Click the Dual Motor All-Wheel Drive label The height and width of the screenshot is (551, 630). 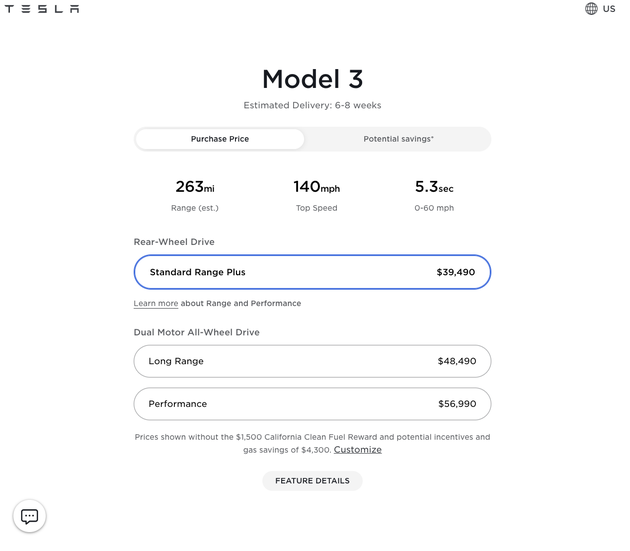click(x=195, y=332)
